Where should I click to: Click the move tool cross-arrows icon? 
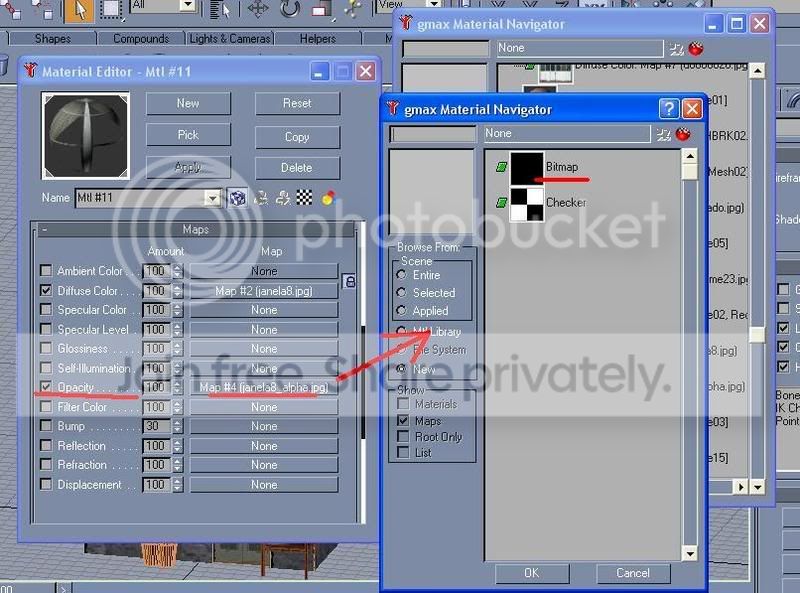[x=258, y=9]
